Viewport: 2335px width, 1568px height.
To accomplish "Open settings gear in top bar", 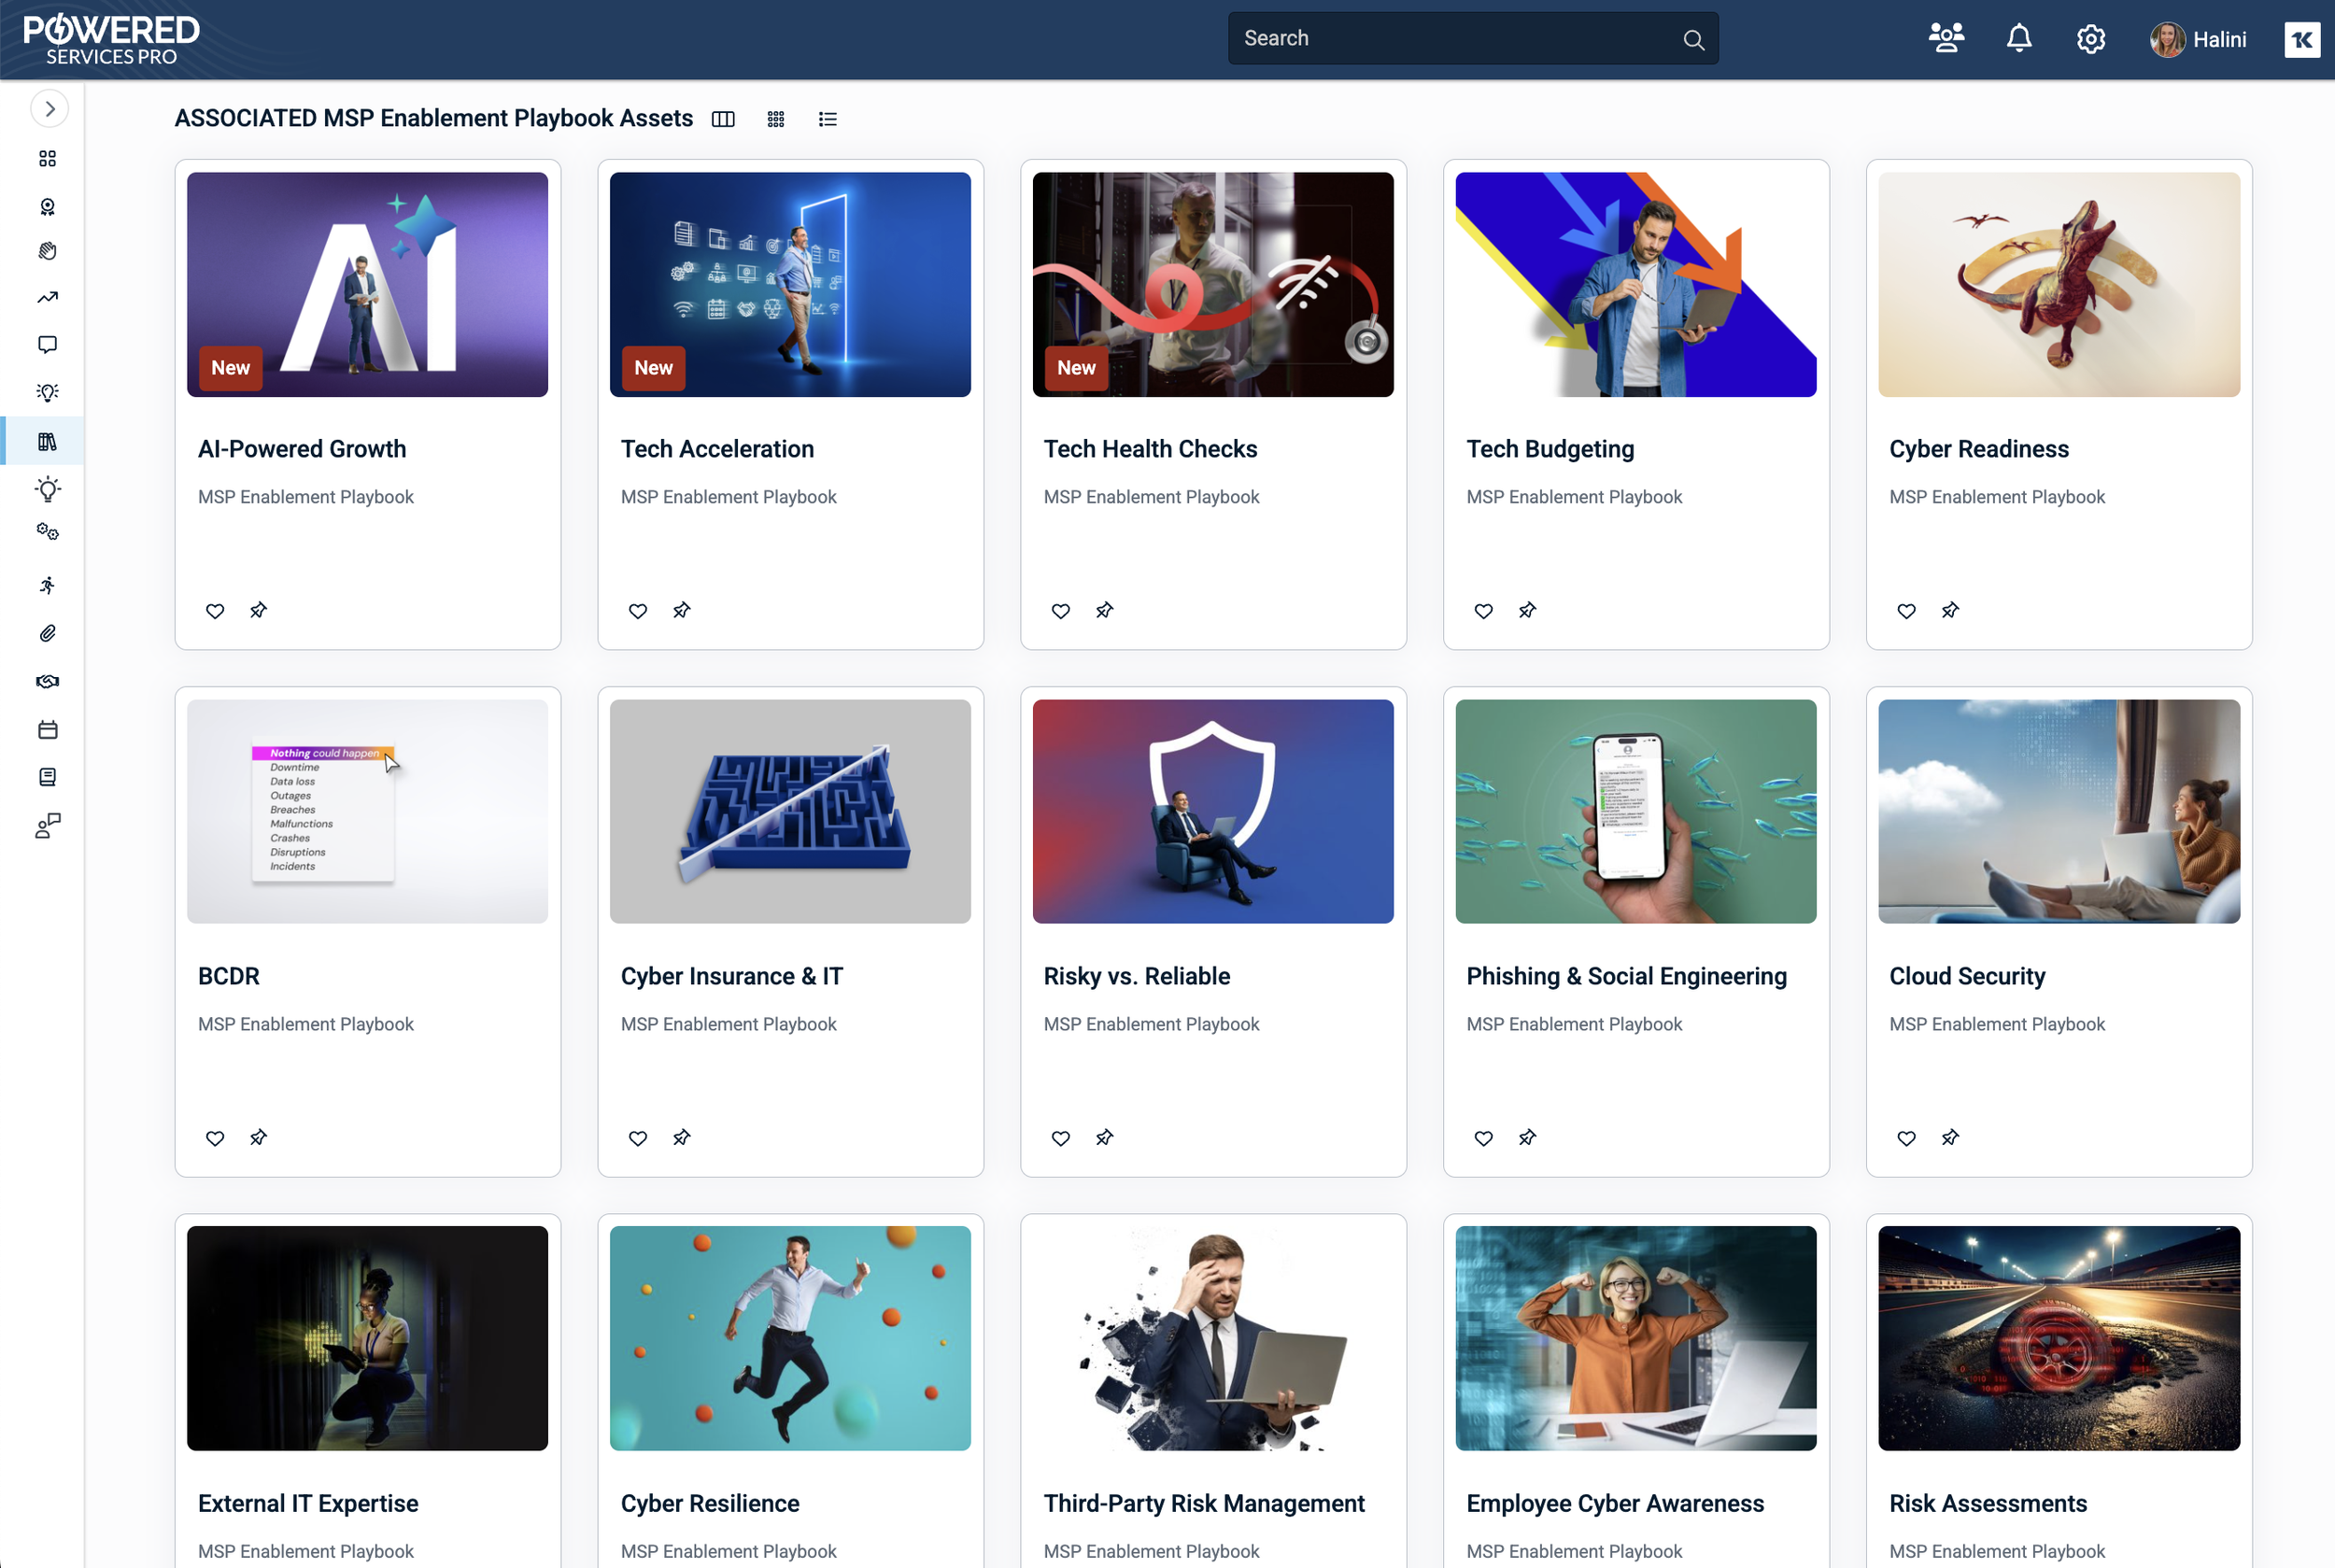I will tap(2090, 39).
